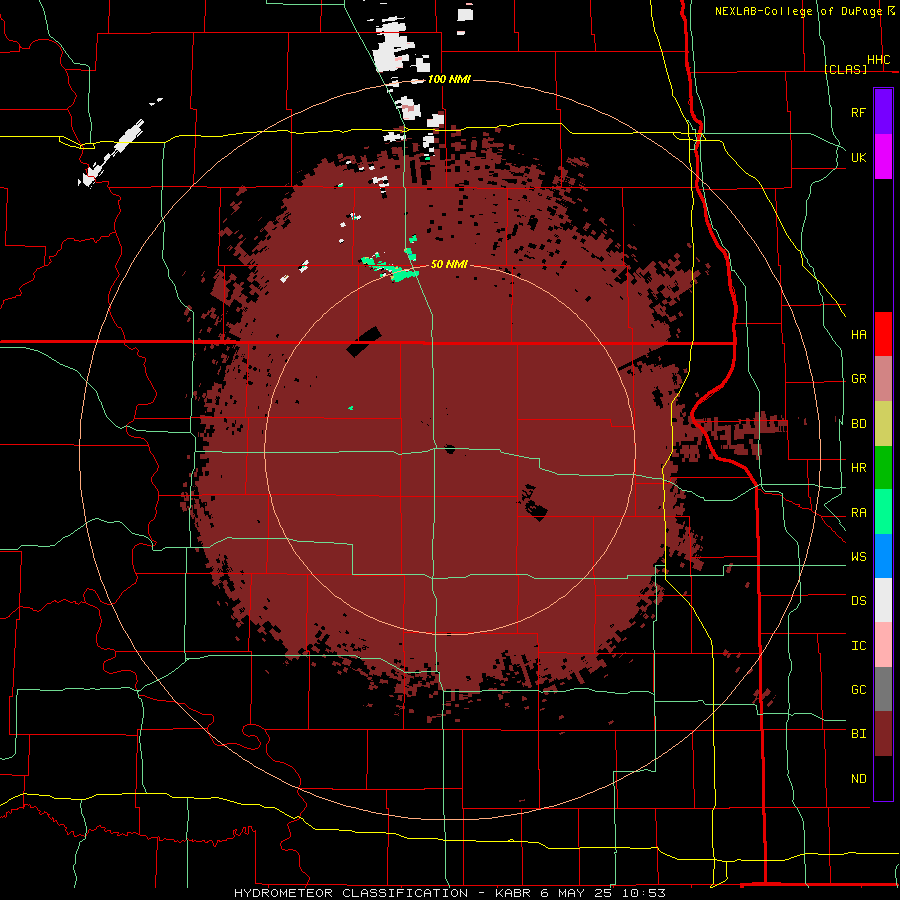Click the ND black legend color block
900x900 pixels.
[x=883, y=778]
